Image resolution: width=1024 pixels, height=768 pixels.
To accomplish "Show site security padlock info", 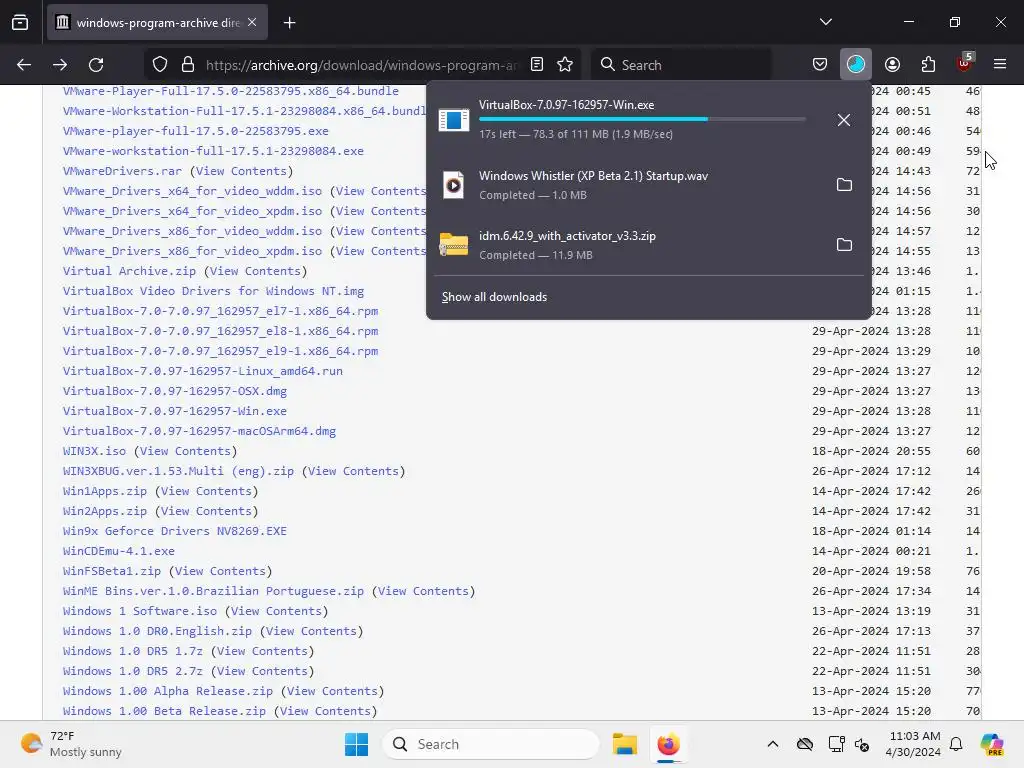I will click(x=188, y=65).
